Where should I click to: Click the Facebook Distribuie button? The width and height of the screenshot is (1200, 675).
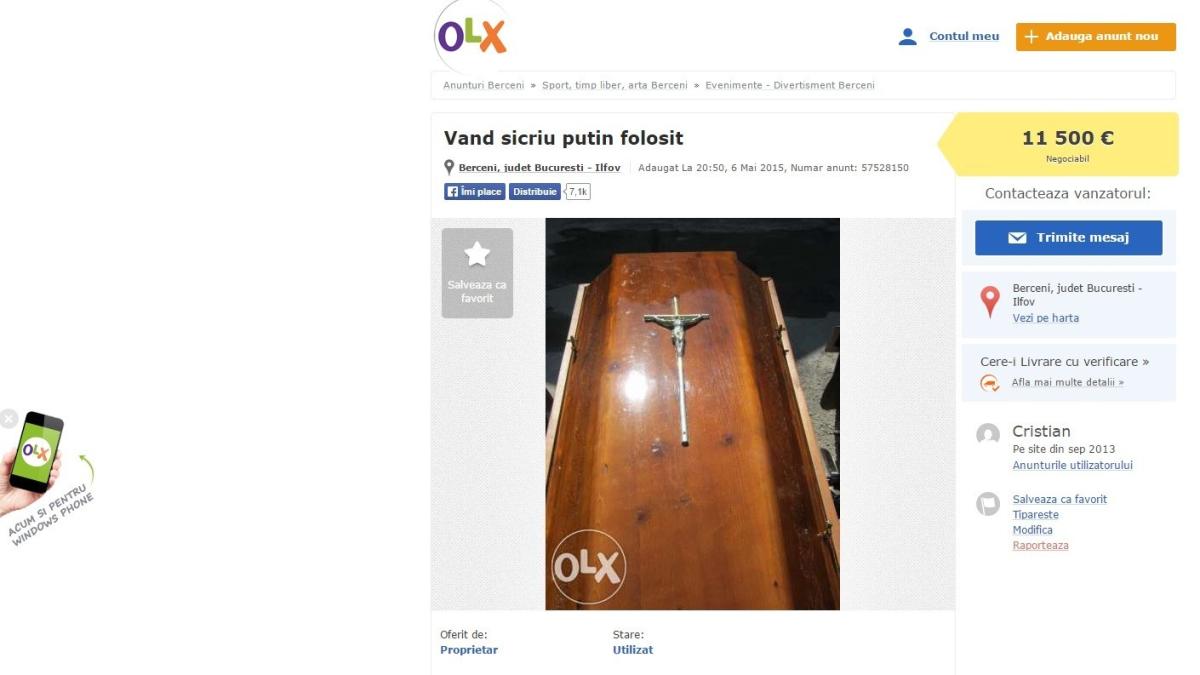click(535, 191)
